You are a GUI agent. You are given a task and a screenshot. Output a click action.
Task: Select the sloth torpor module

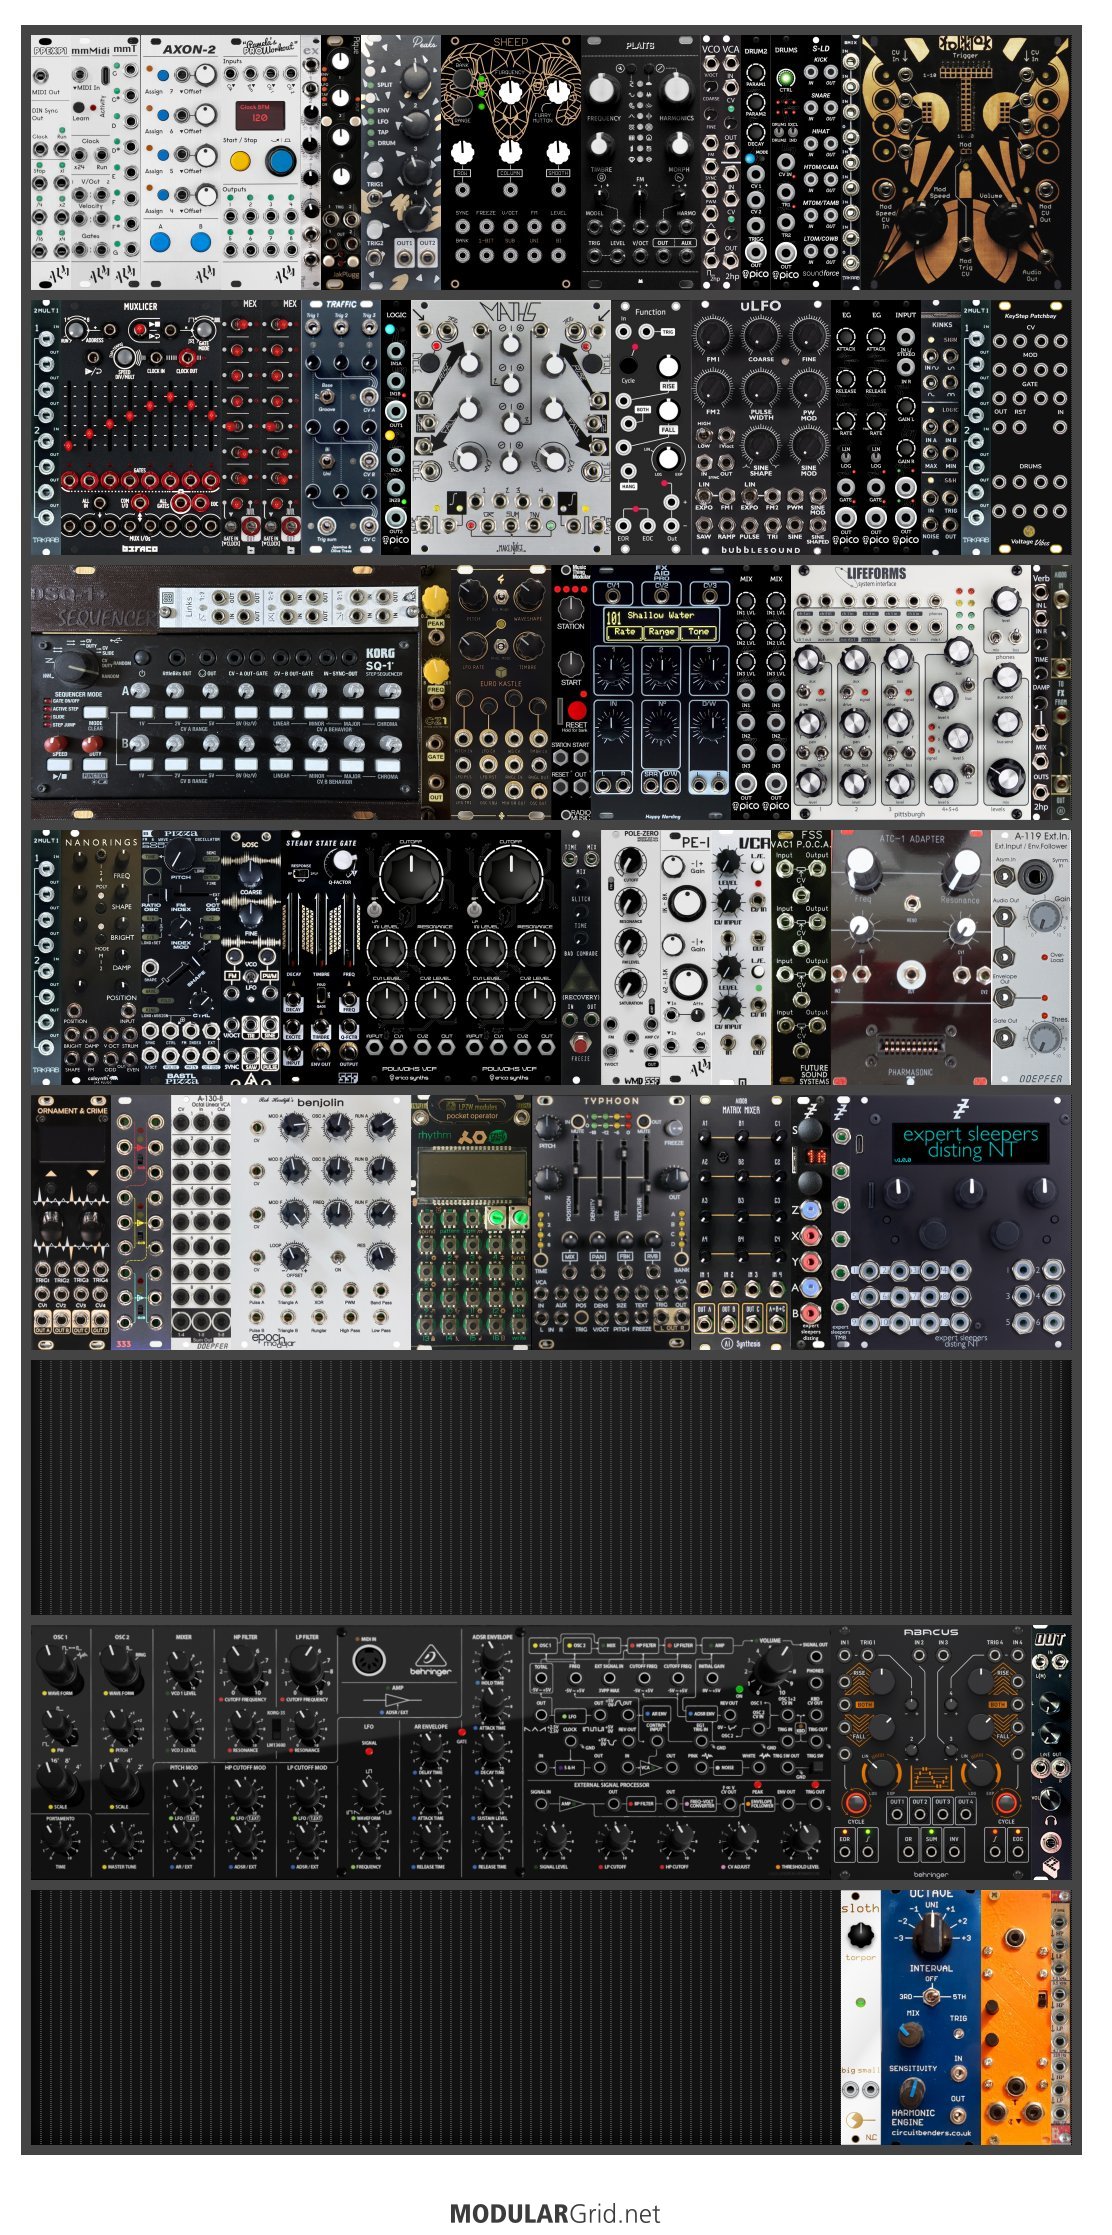point(861,2017)
